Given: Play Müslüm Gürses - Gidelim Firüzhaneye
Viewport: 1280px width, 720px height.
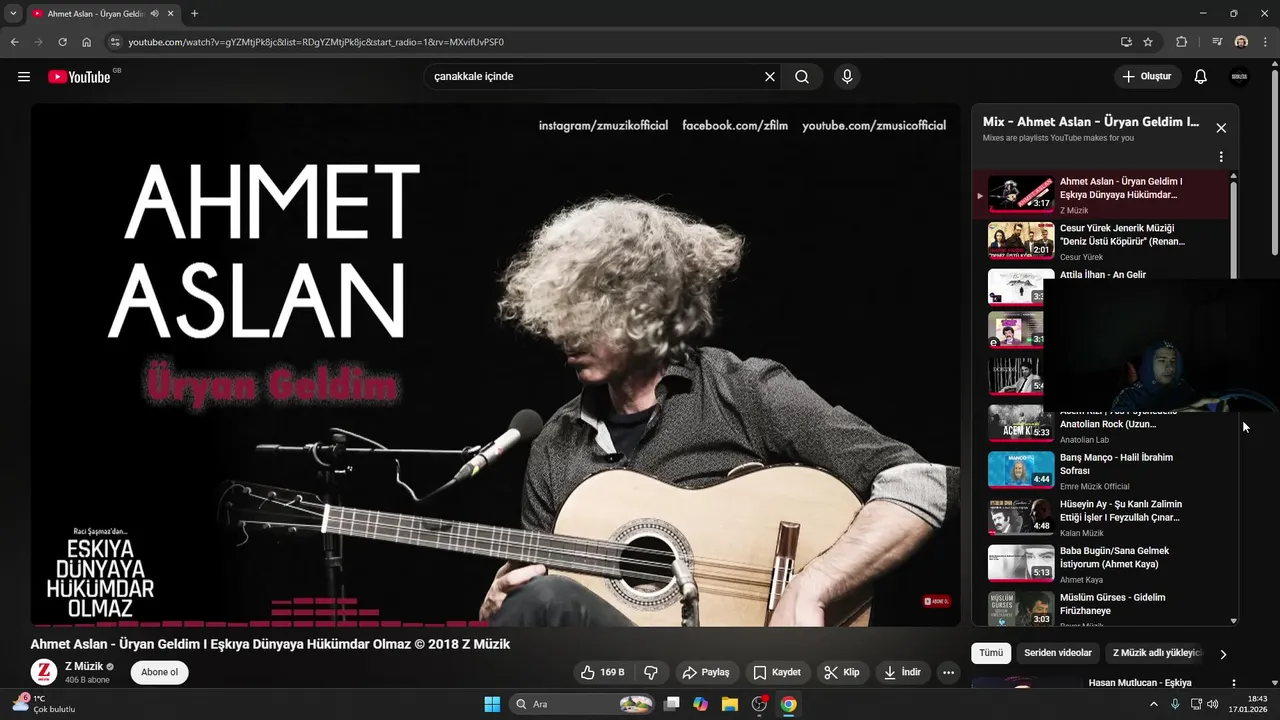Looking at the screenshot, I should coord(1100,609).
